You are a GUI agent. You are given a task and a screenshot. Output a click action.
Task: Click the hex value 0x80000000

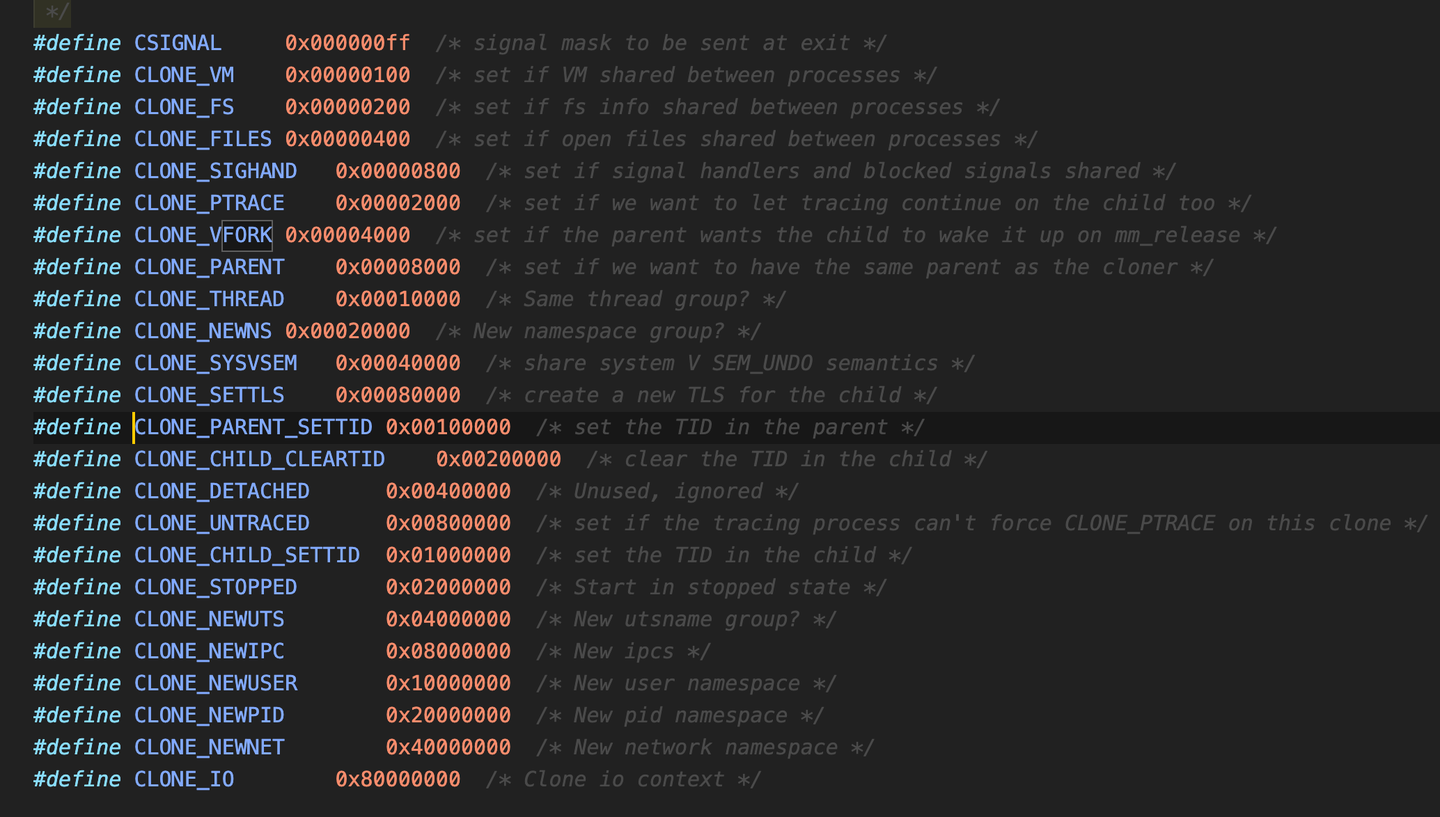pyautogui.click(x=398, y=779)
